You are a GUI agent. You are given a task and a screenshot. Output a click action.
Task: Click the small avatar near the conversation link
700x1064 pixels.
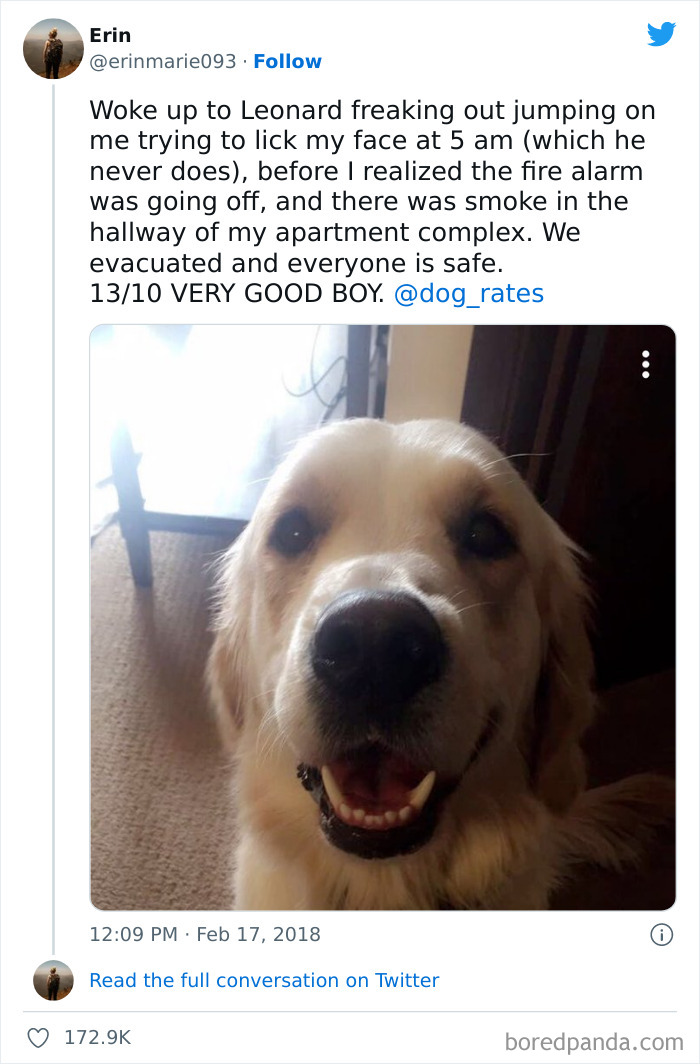pyautogui.click(x=53, y=980)
